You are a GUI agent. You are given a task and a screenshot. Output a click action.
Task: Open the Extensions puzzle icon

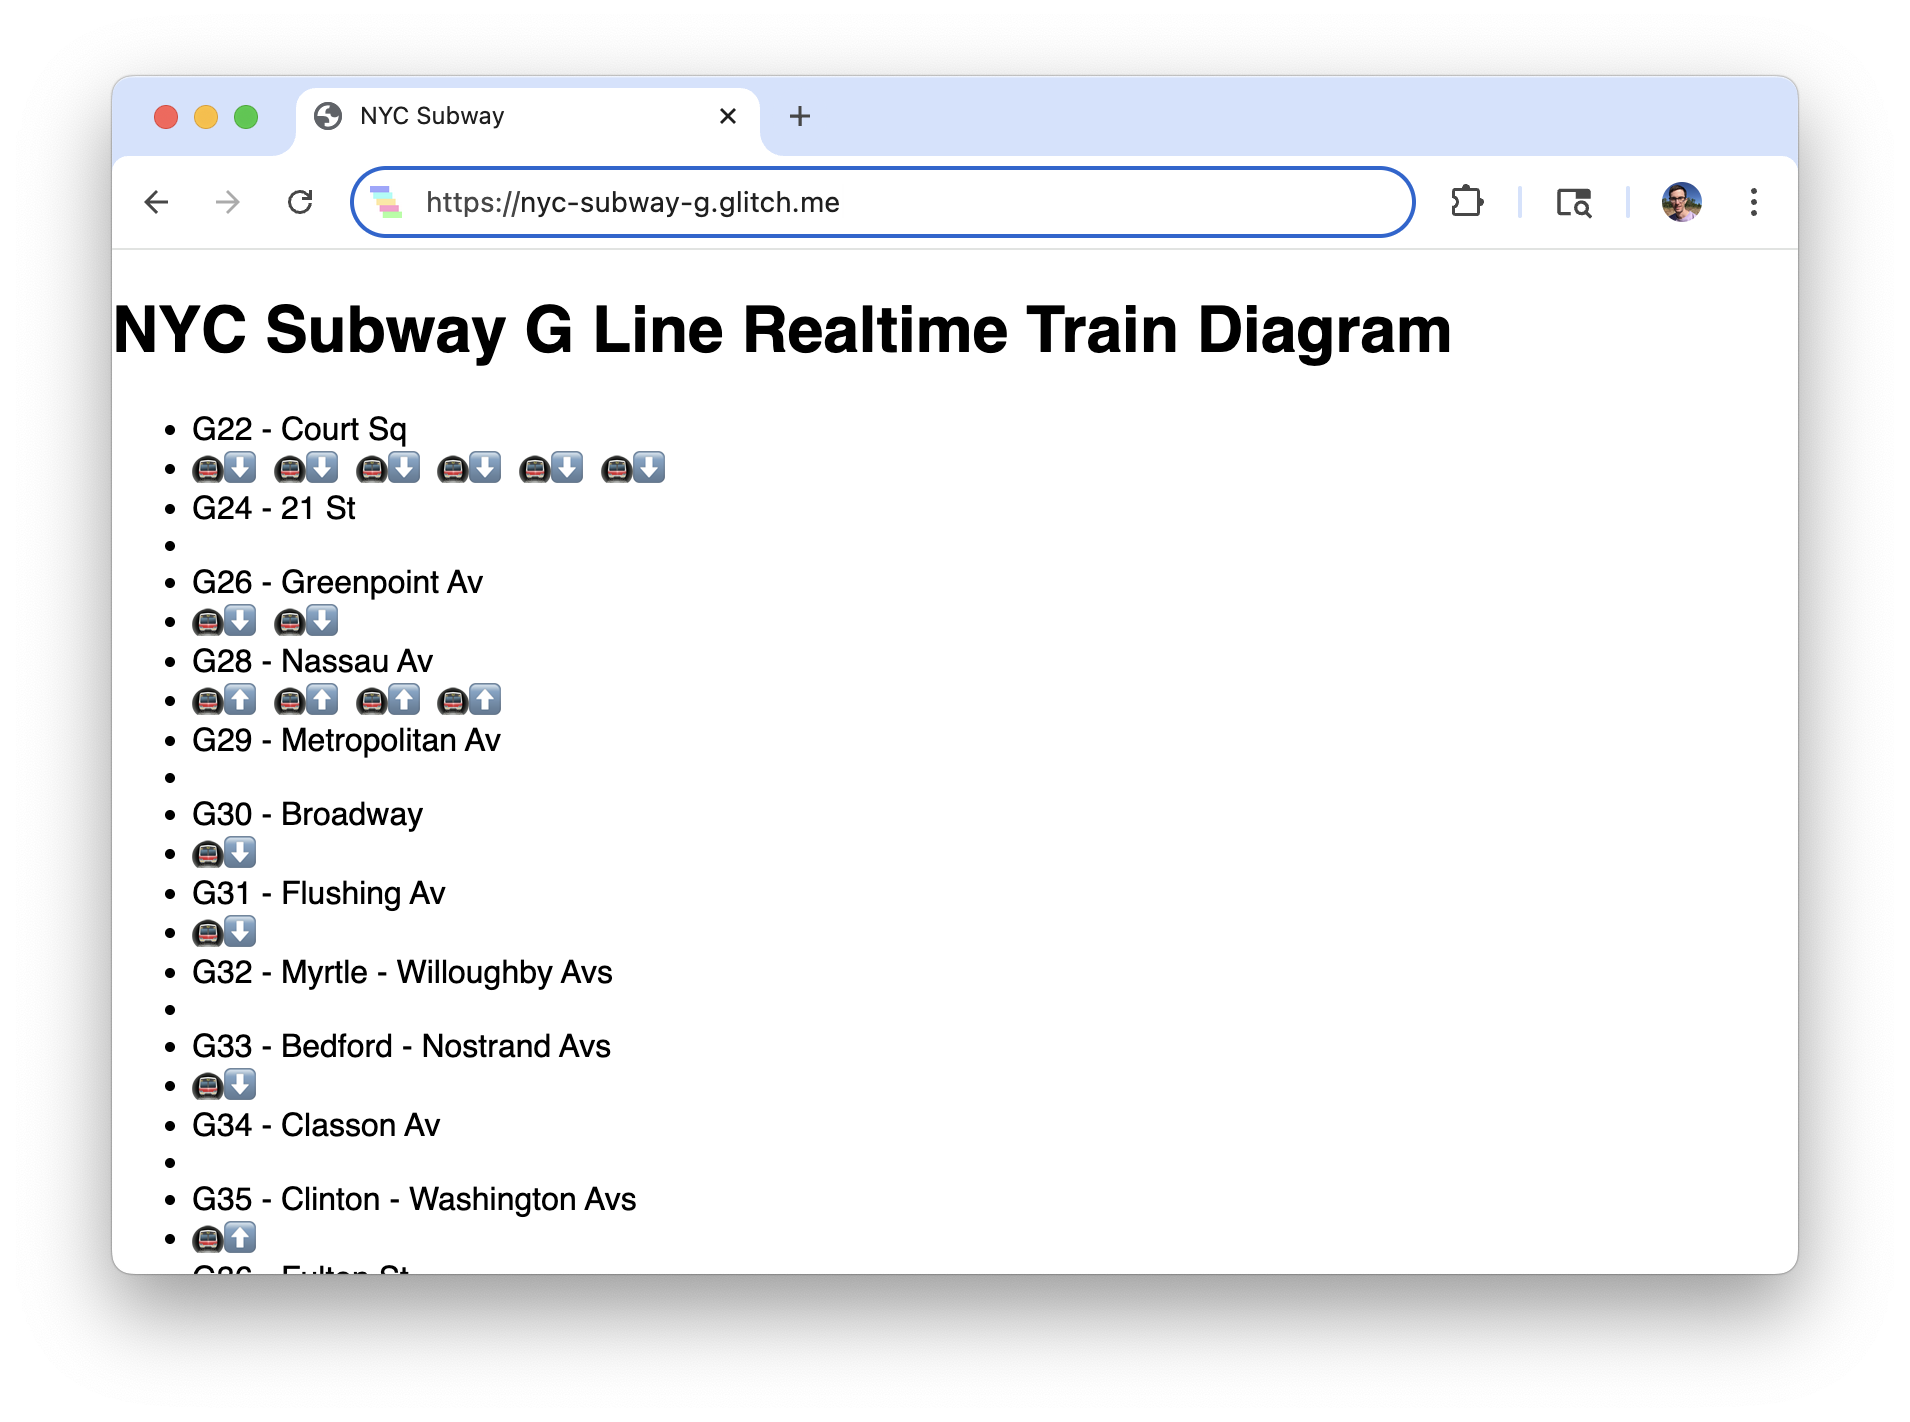pyautogui.click(x=1466, y=202)
